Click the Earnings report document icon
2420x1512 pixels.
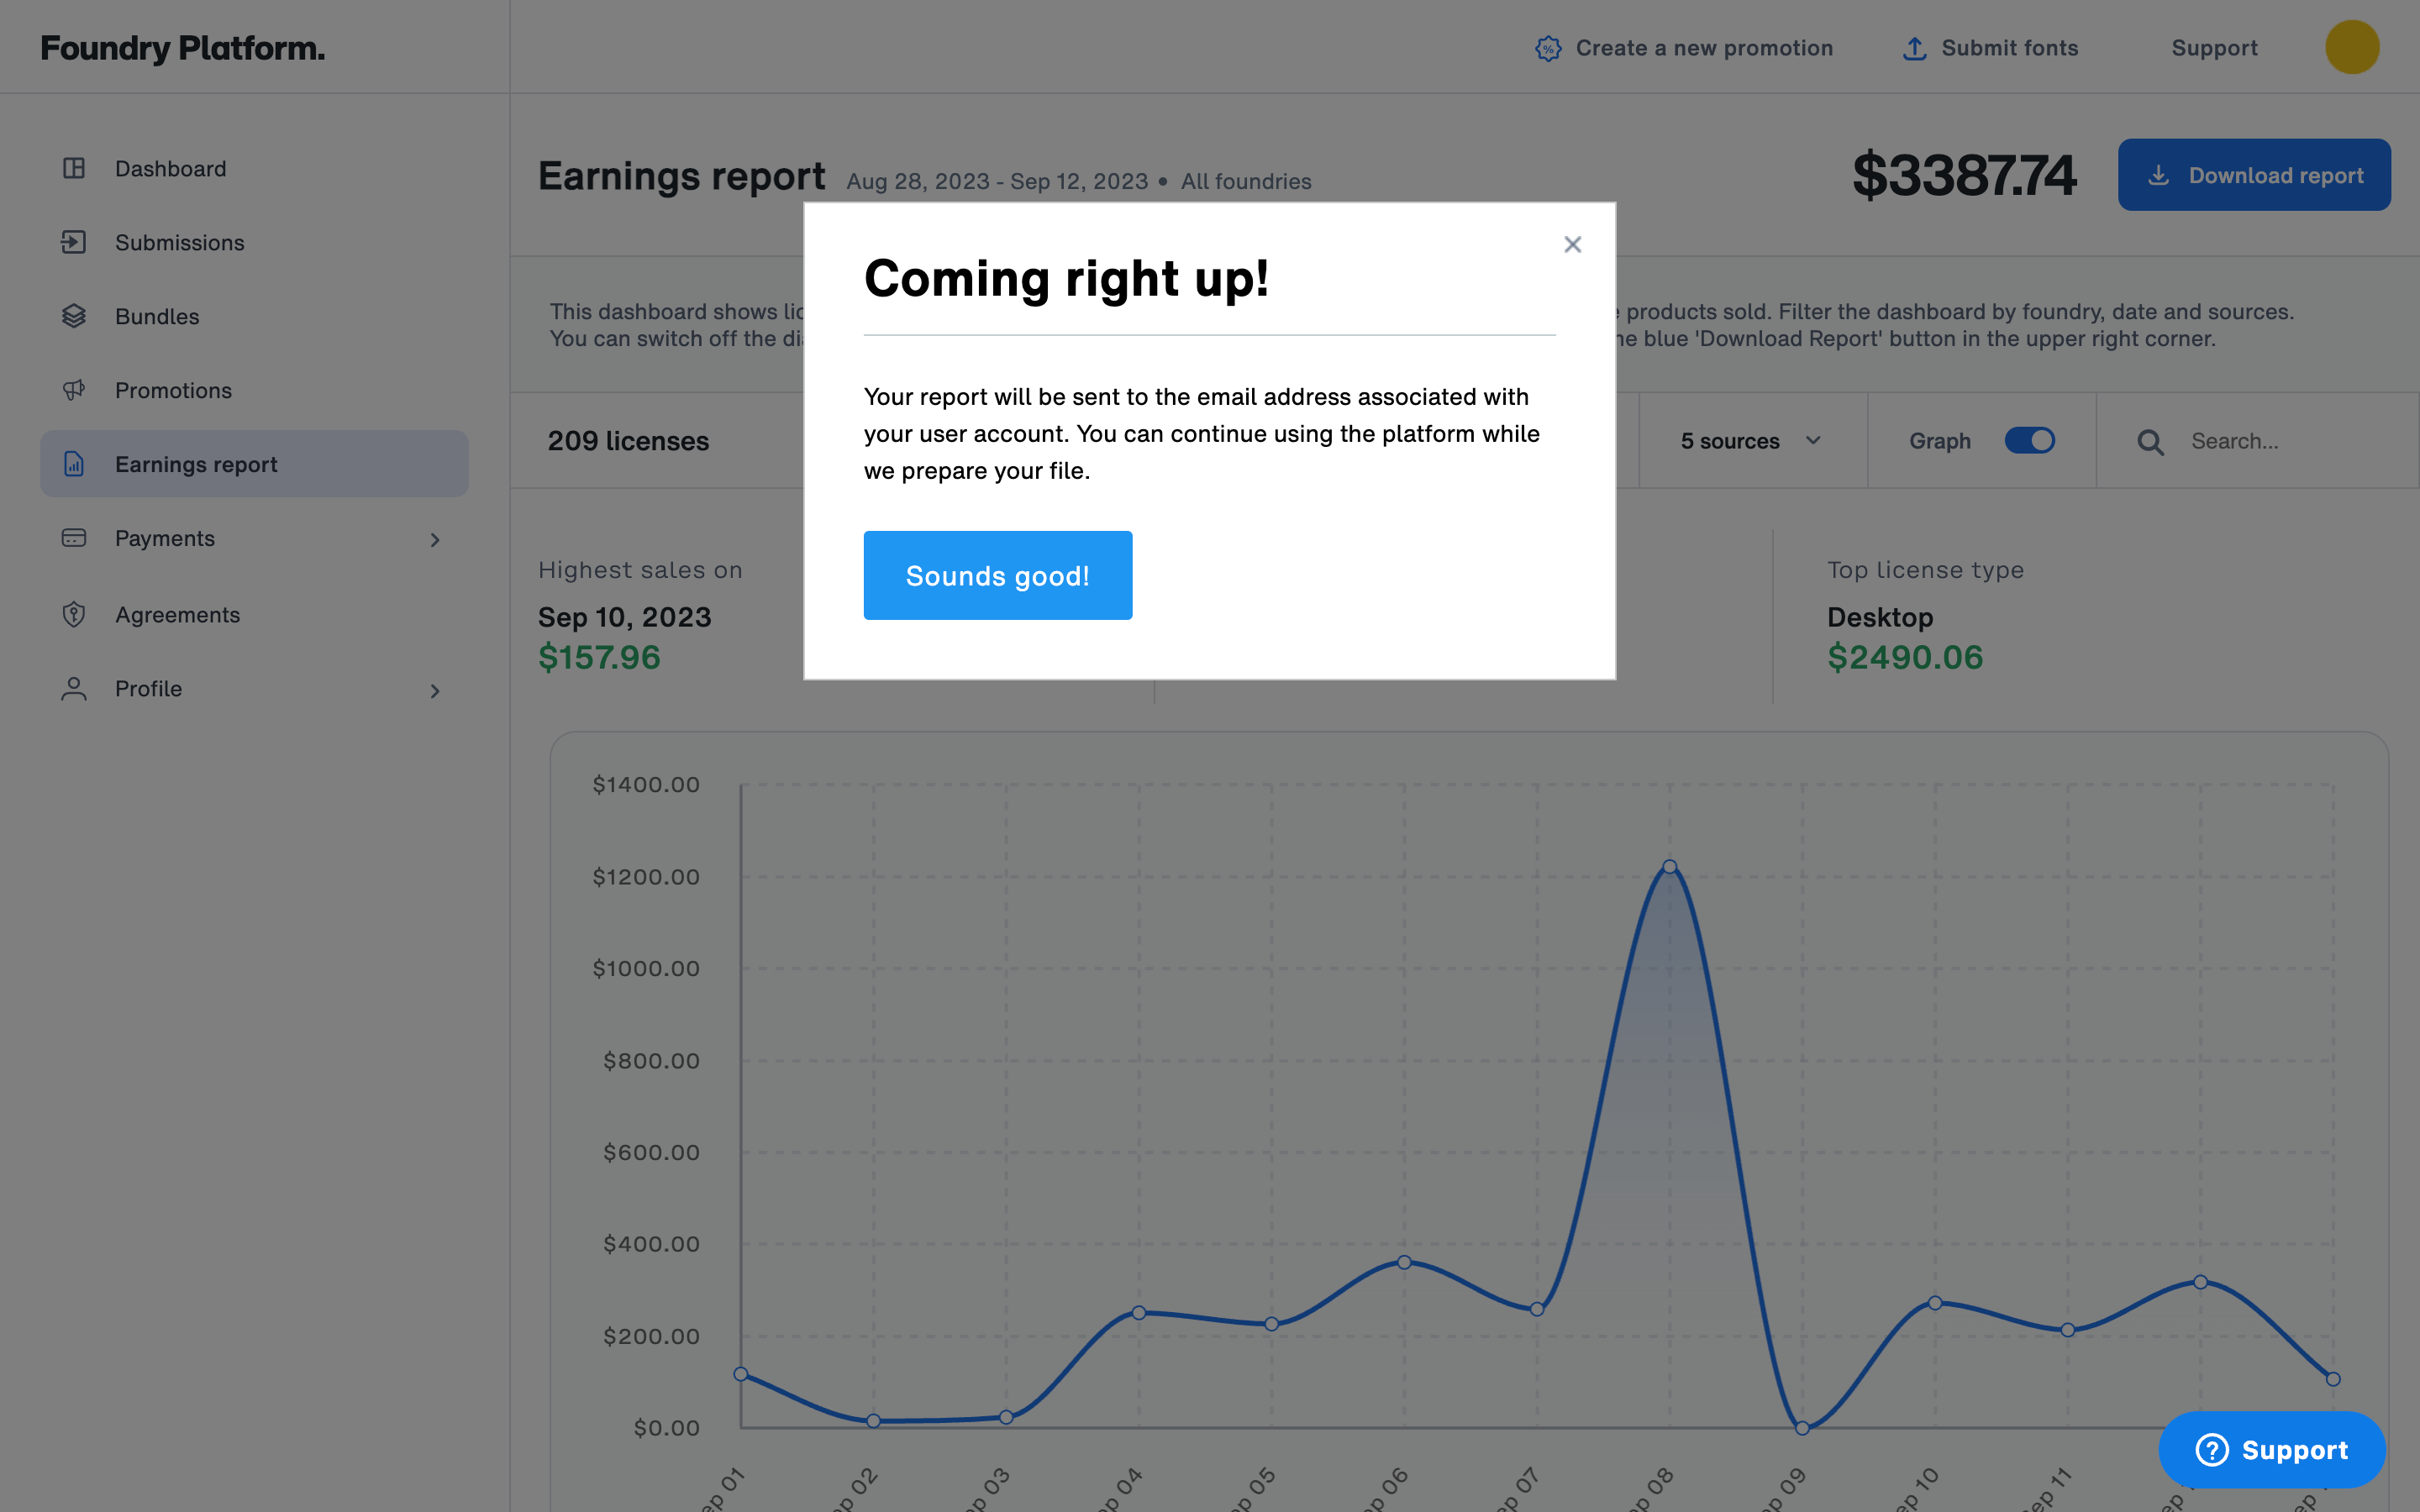click(x=74, y=464)
